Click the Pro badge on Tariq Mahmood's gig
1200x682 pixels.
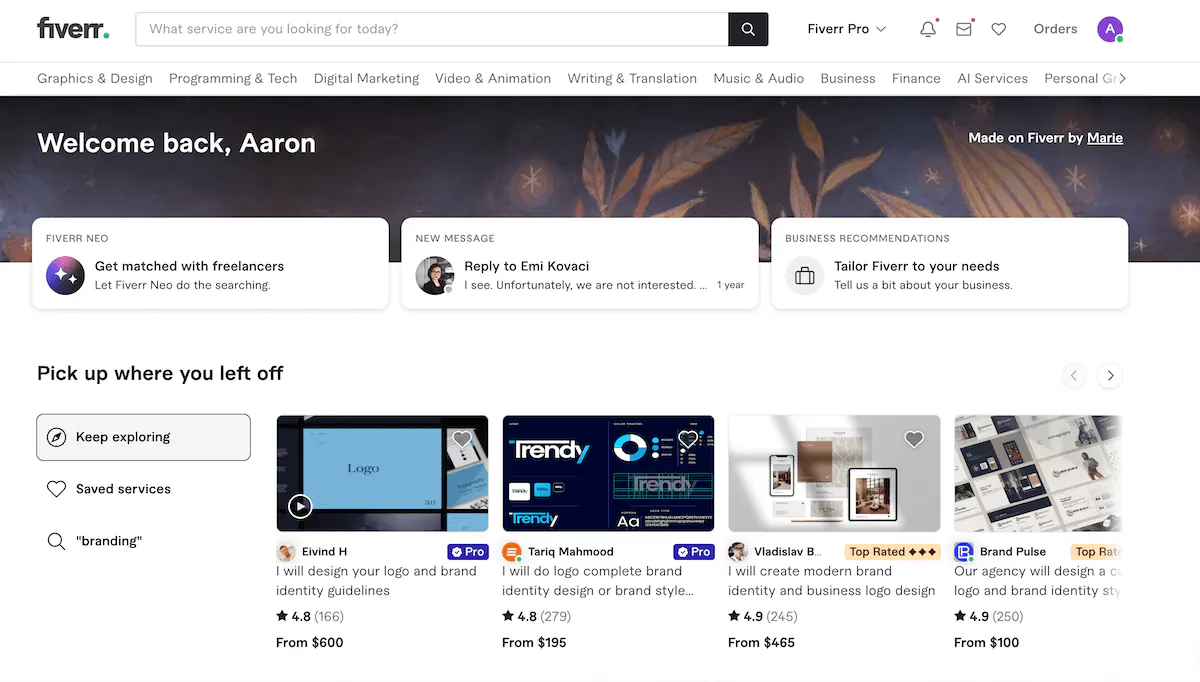[693, 552]
